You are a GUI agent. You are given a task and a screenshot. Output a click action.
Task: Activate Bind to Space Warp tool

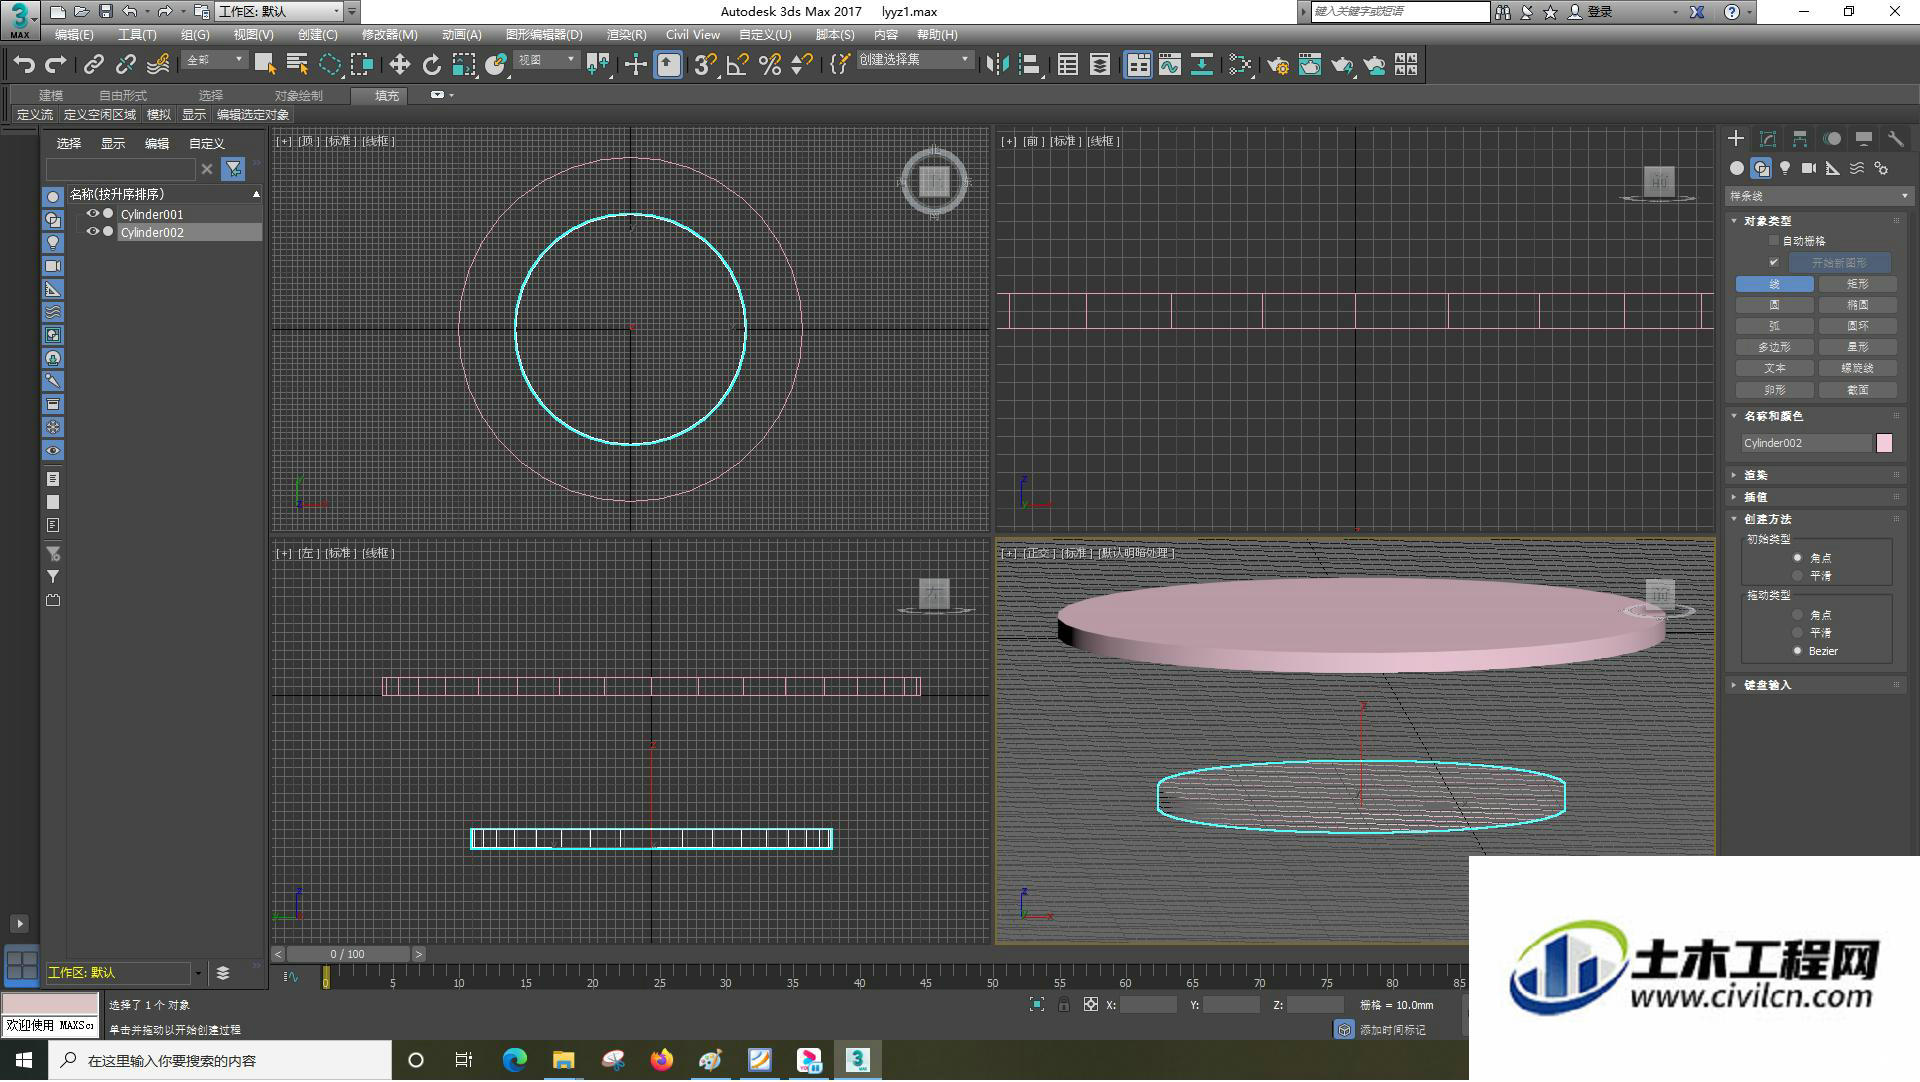(x=158, y=65)
